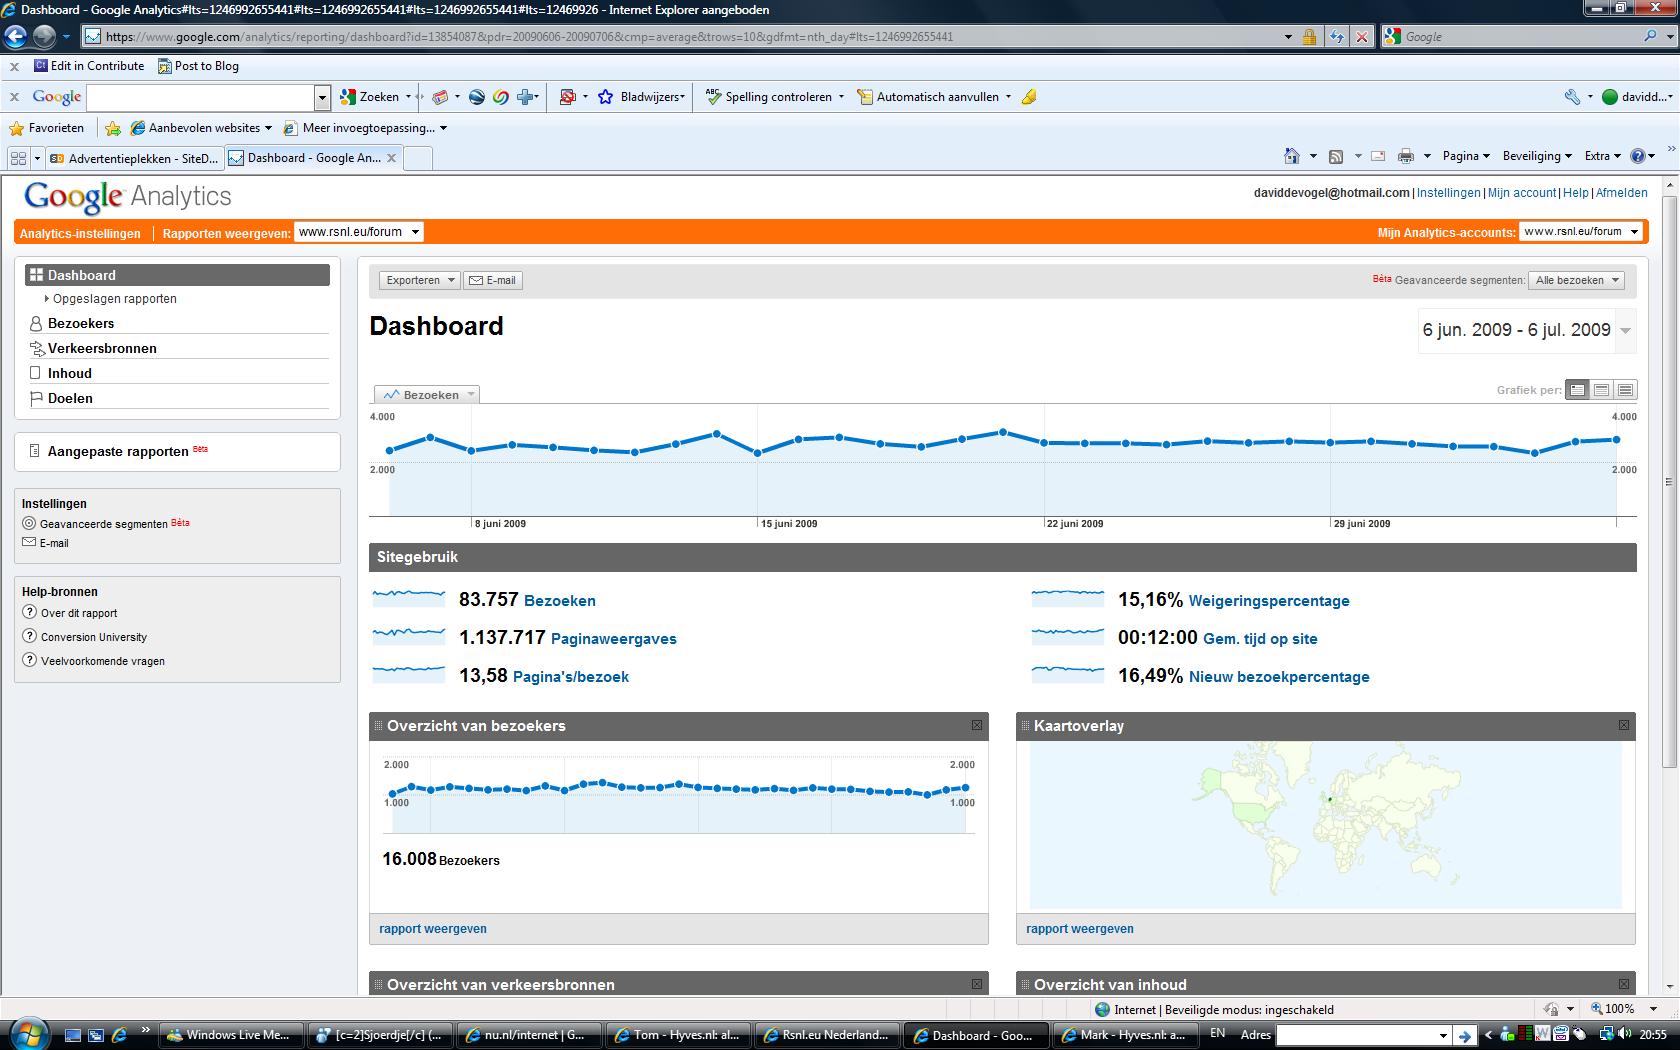This screenshot has width=1680, height=1050.
Task: Click the Paginaweergaves link
Action: tap(614, 639)
